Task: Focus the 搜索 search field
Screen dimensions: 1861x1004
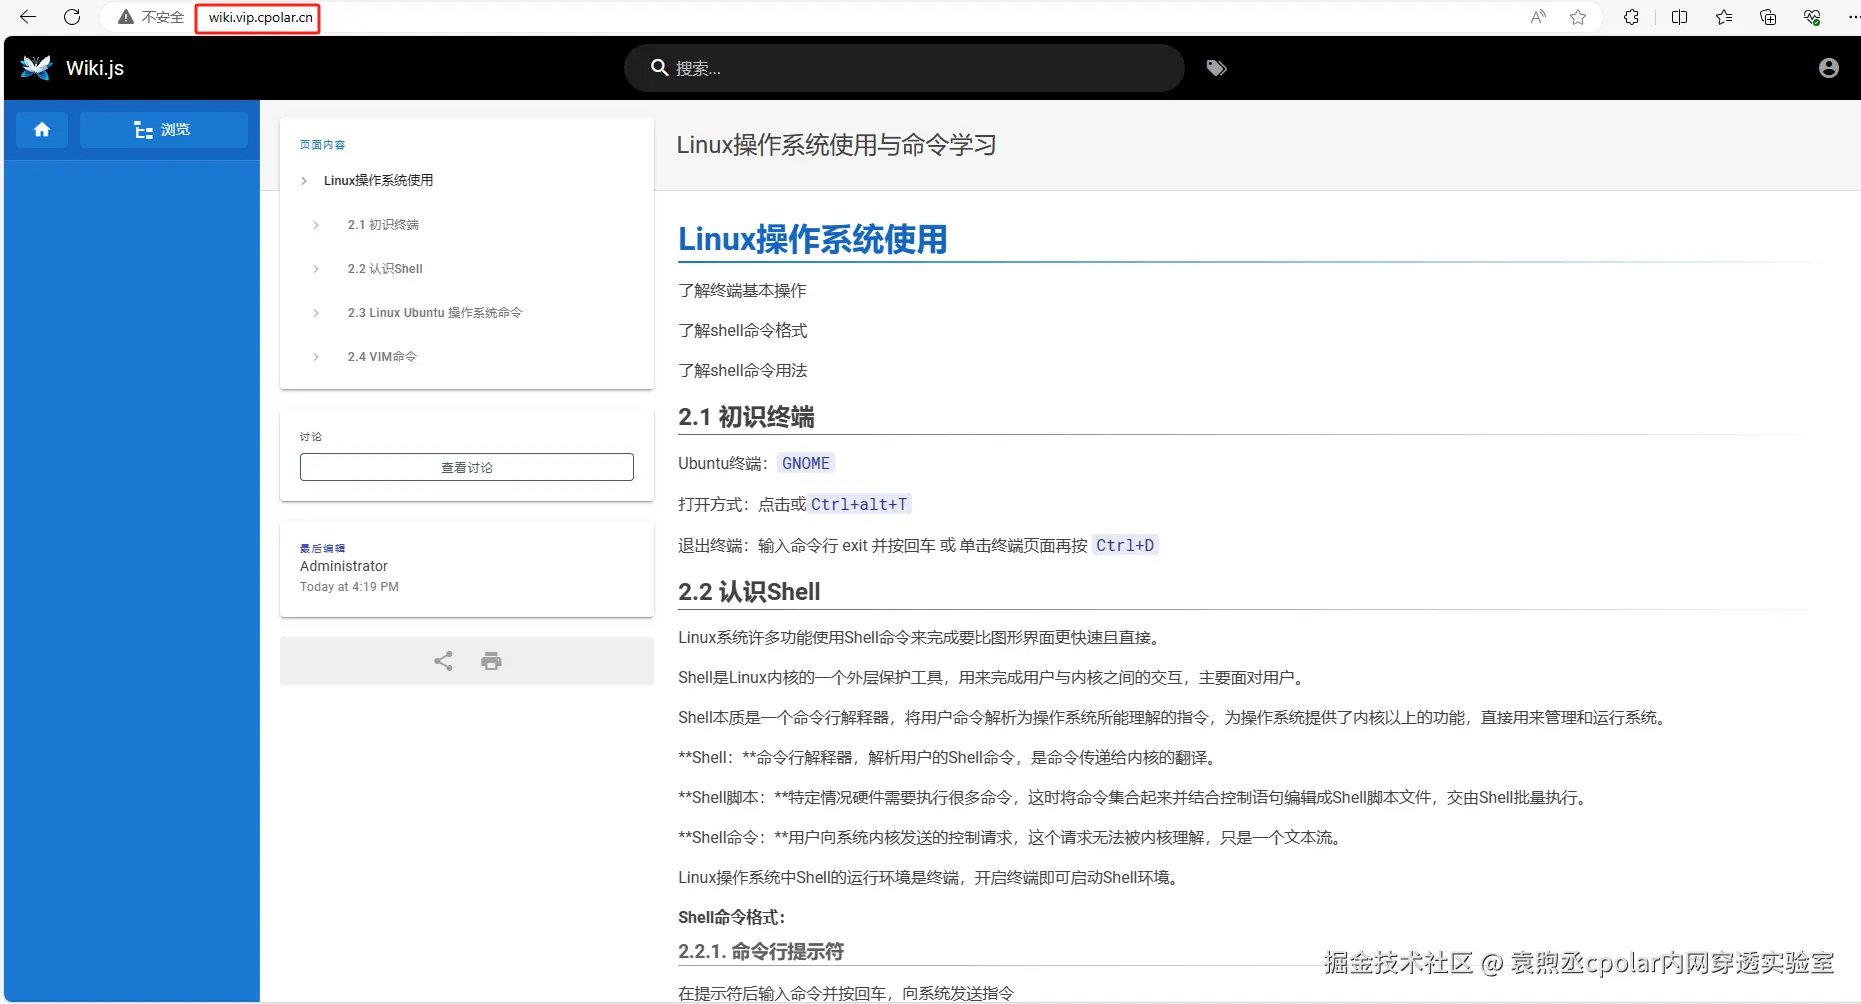Action: click(904, 68)
